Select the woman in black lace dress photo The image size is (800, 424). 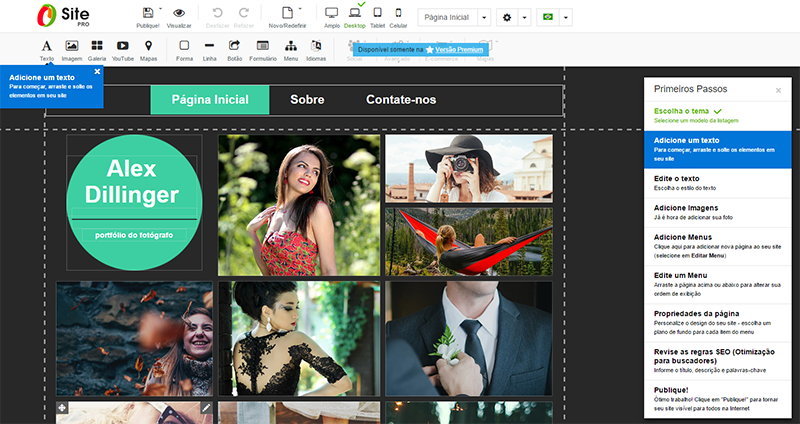[x=299, y=339]
